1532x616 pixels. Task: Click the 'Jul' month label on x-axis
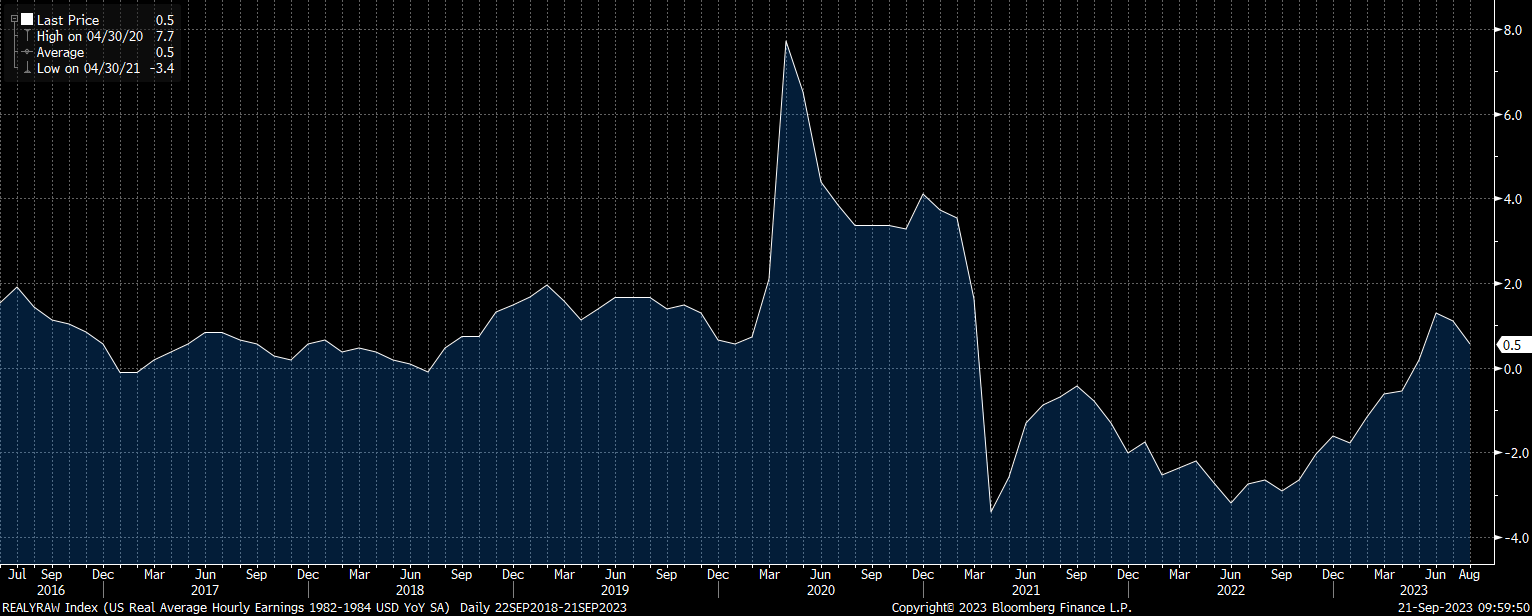tap(17, 575)
